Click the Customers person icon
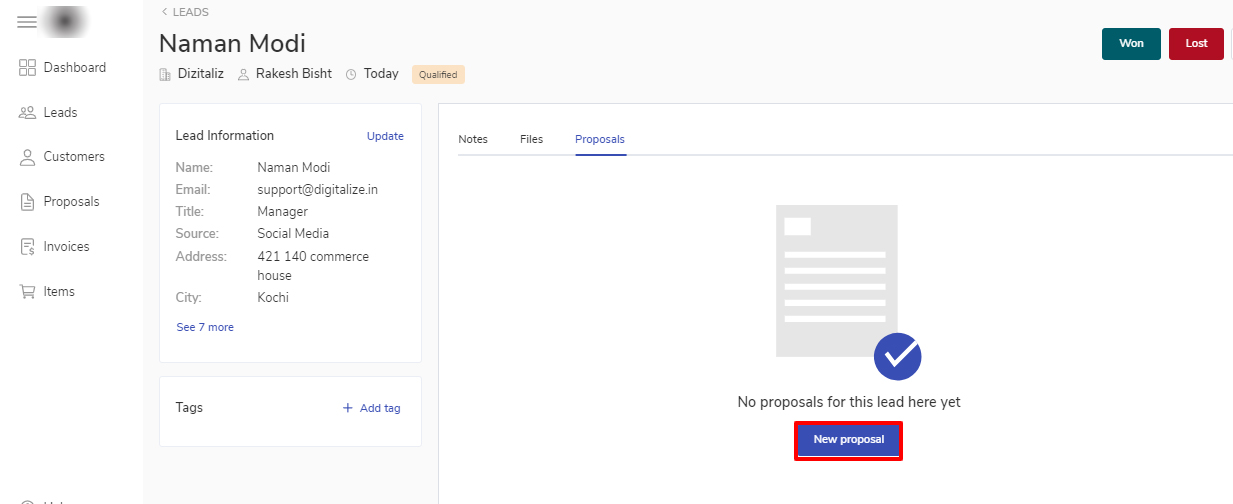Image resolution: width=1233 pixels, height=504 pixels. coord(27,157)
